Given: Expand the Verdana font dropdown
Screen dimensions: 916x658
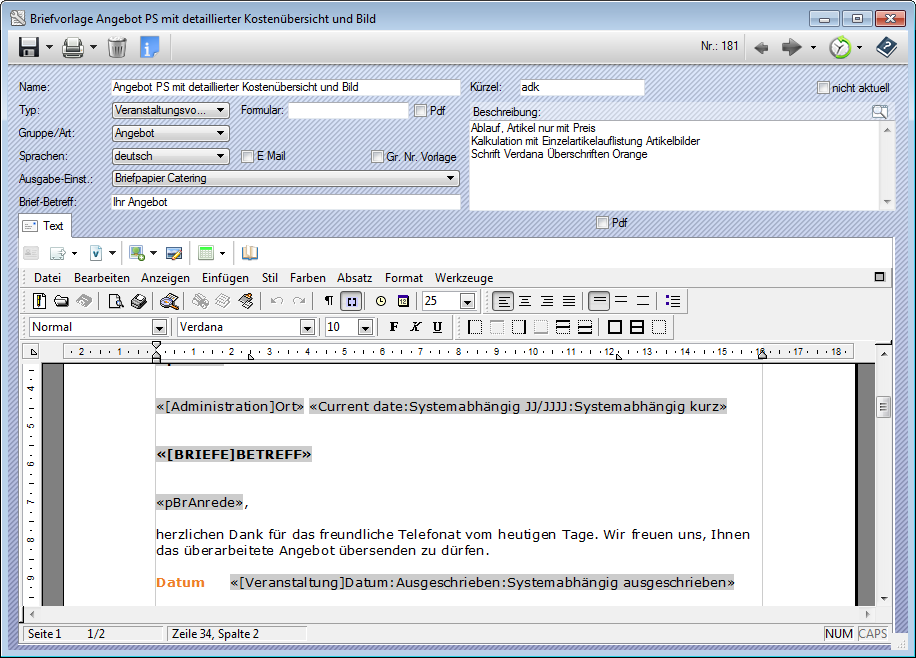Looking at the screenshot, I should (x=308, y=327).
